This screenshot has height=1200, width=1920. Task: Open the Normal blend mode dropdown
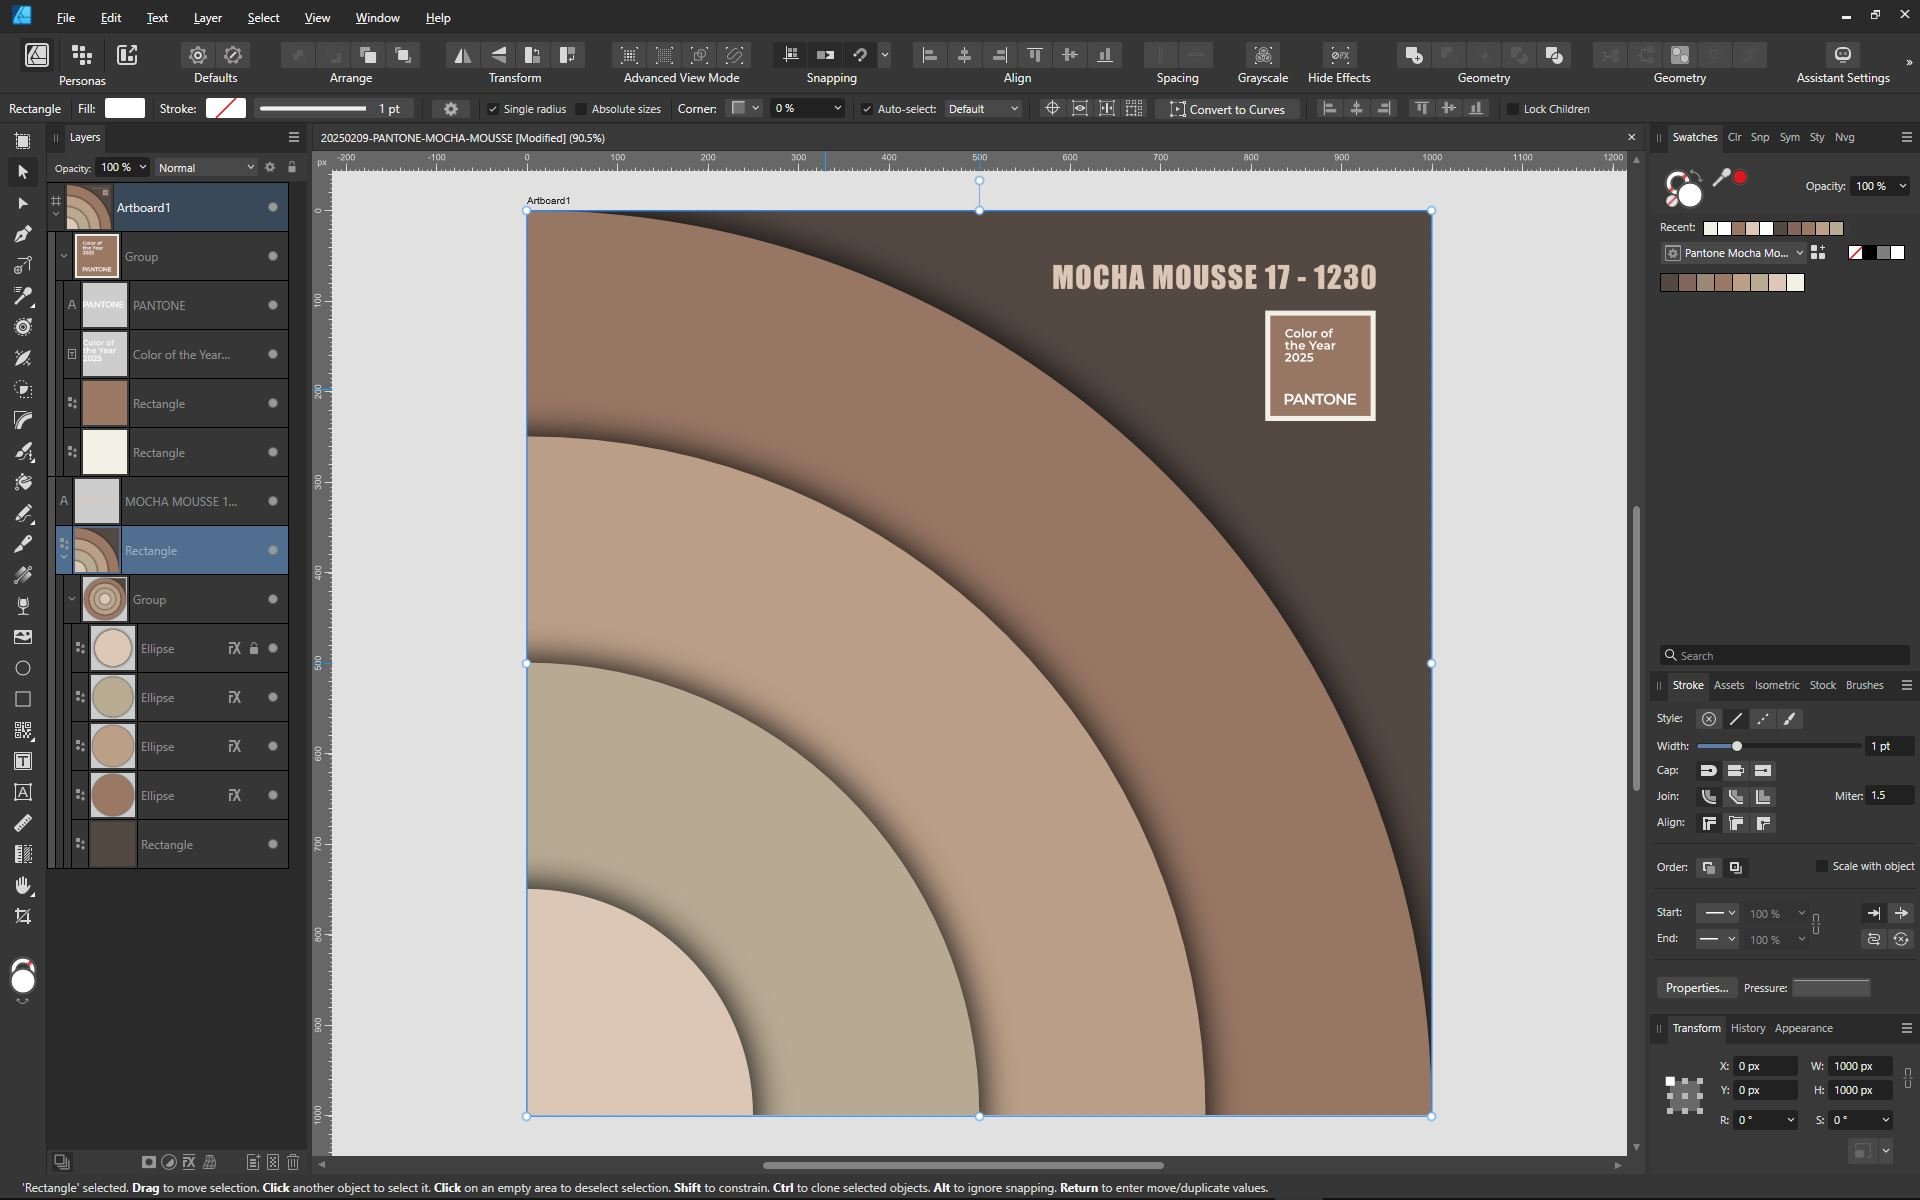tap(206, 167)
